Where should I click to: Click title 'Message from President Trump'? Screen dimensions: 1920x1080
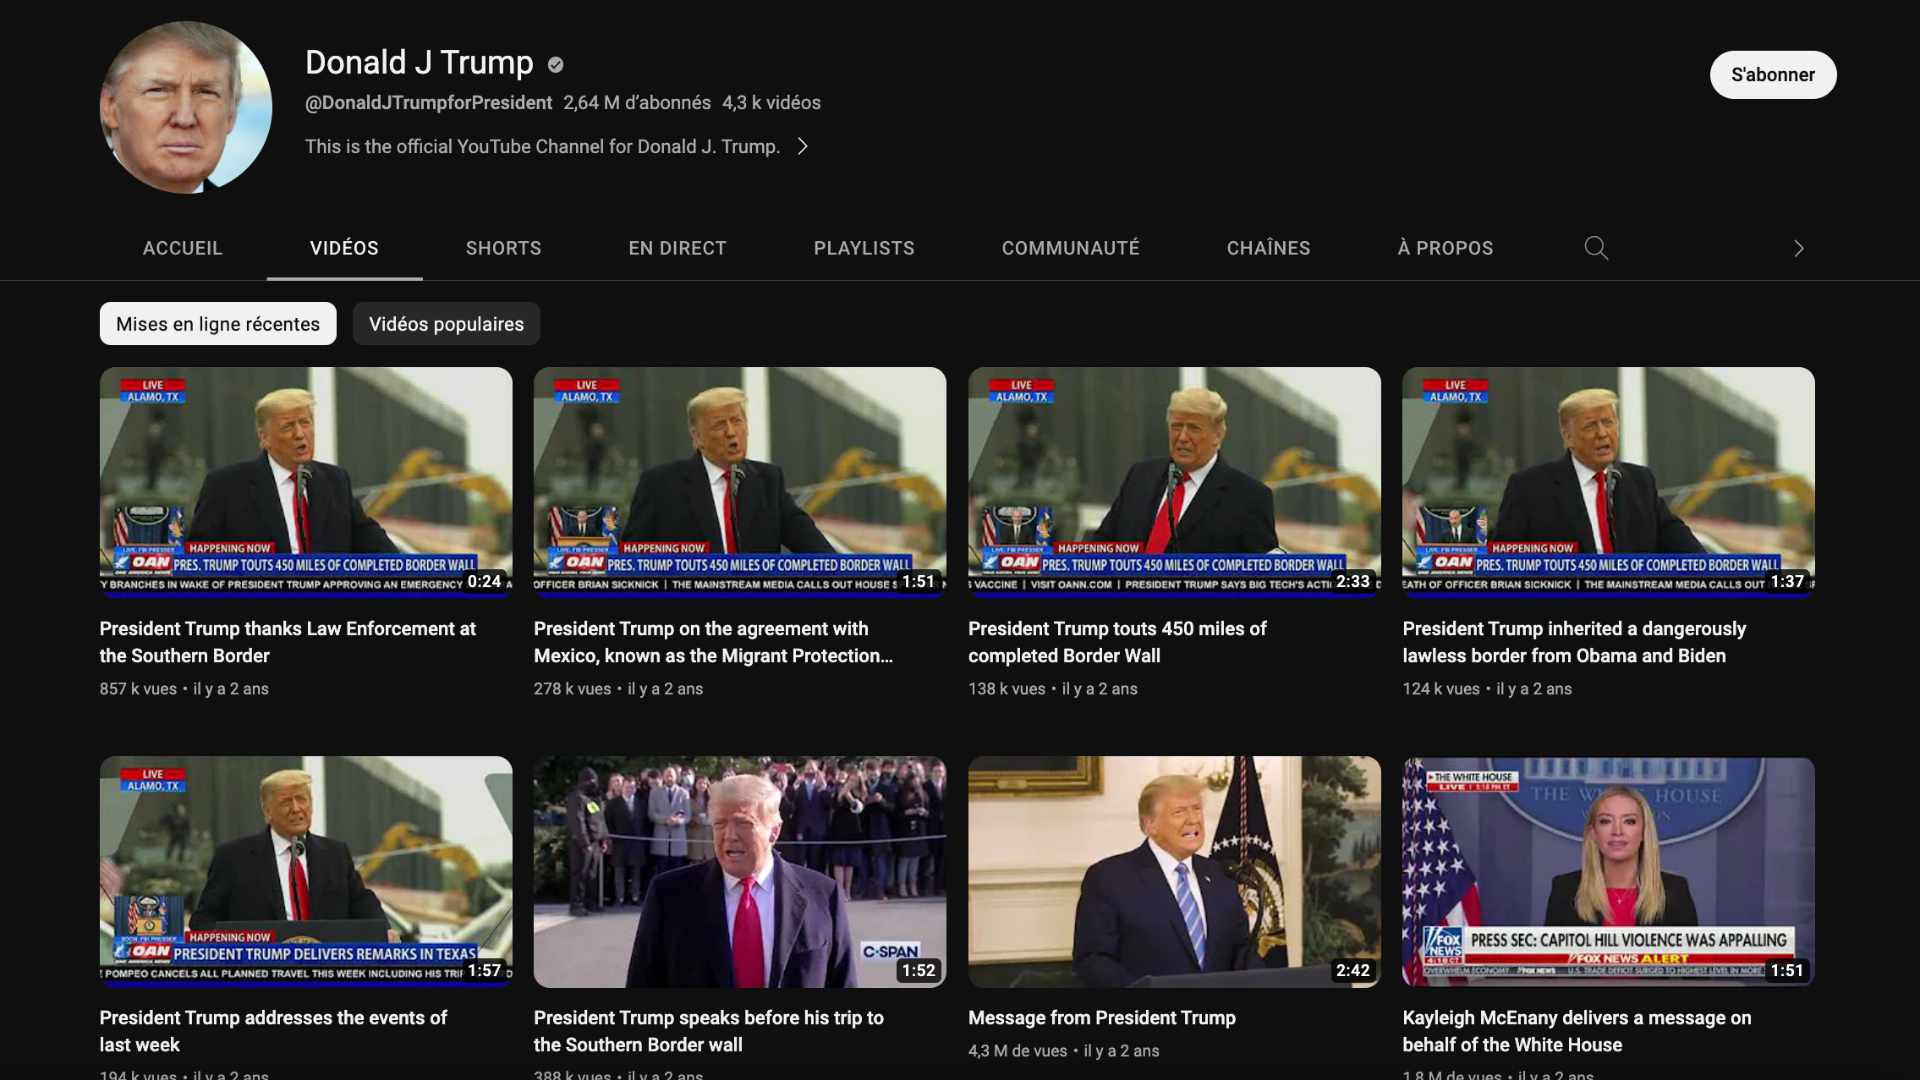[x=1102, y=1018]
